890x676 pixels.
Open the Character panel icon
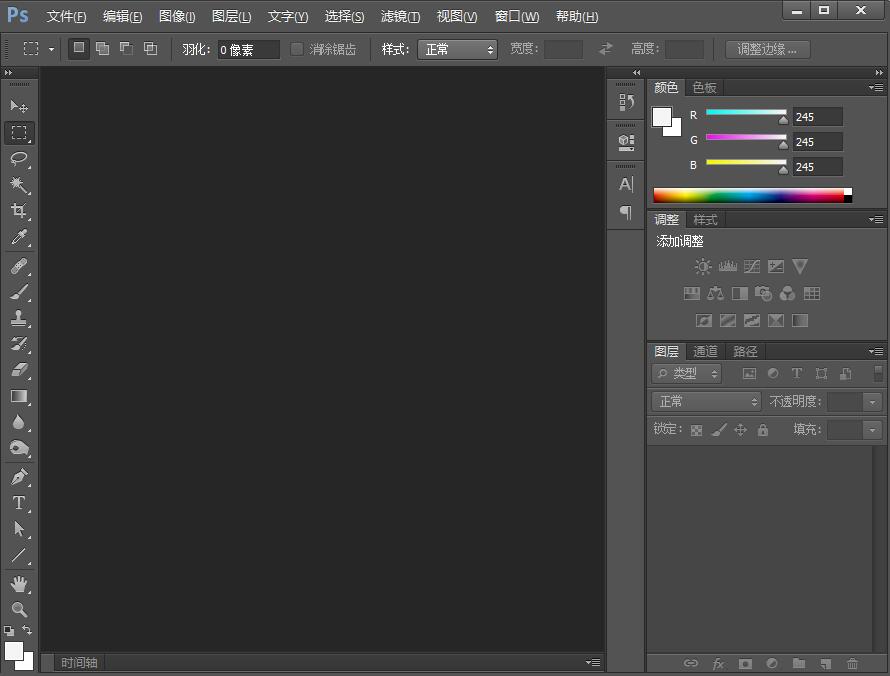[x=626, y=184]
